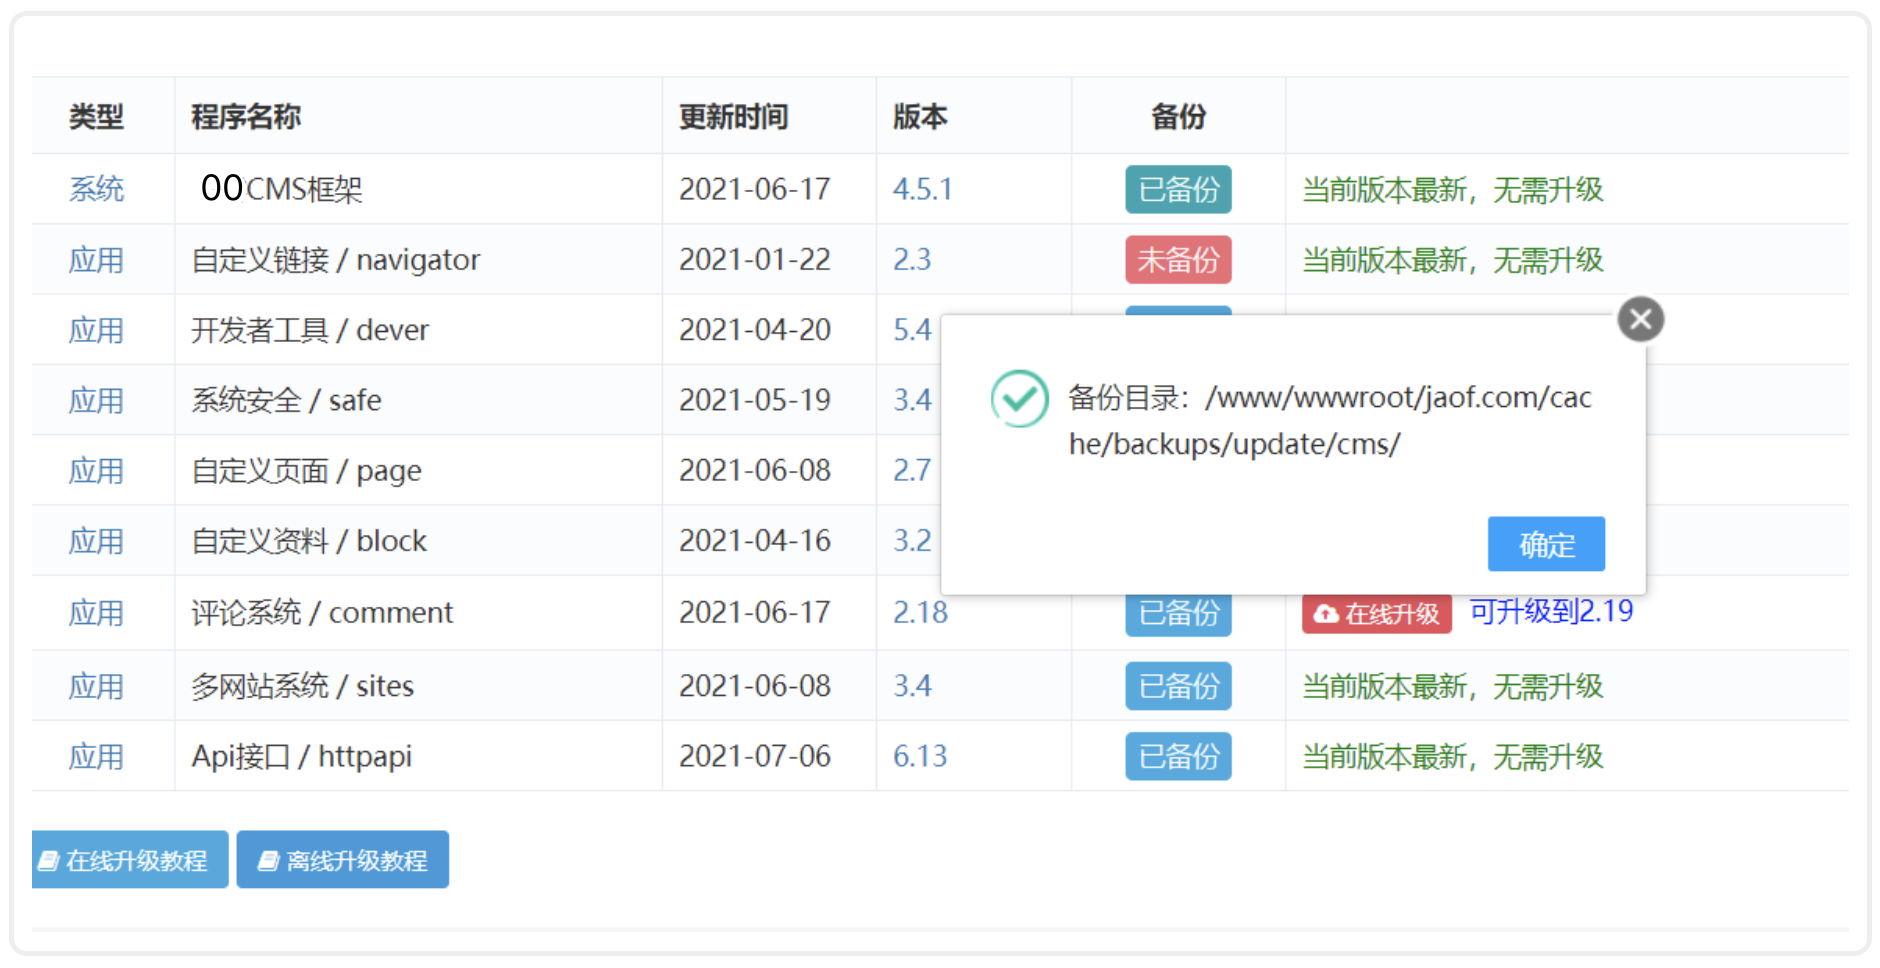The width and height of the screenshot is (1880, 968).
Task: Click date 2021-04-20 in dever row
Action: click(x=755, y=330)
